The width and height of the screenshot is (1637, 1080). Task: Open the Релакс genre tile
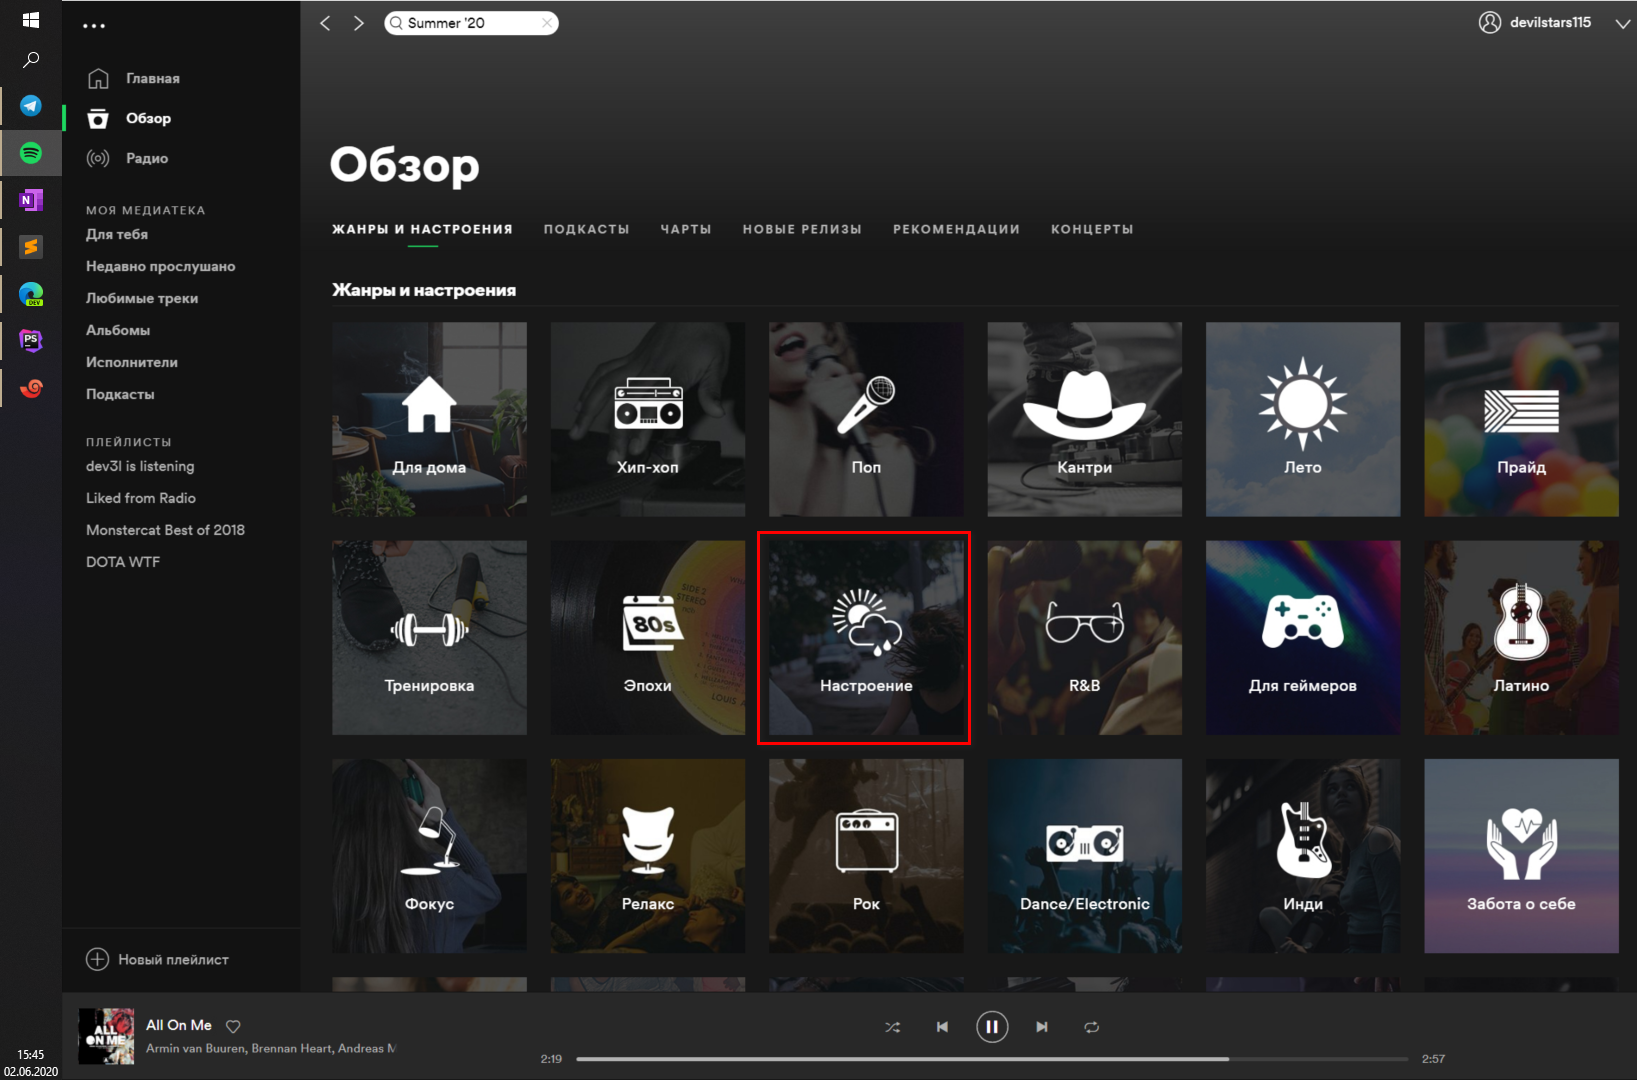click(648, 856)
